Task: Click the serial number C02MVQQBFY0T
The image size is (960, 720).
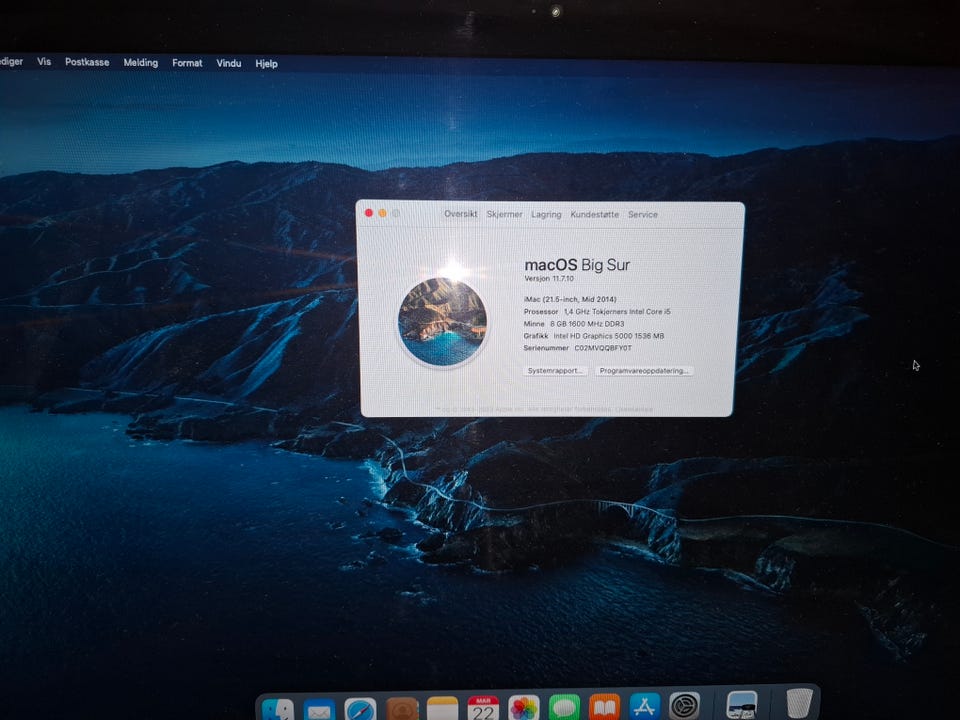Action: coord(603,348)
